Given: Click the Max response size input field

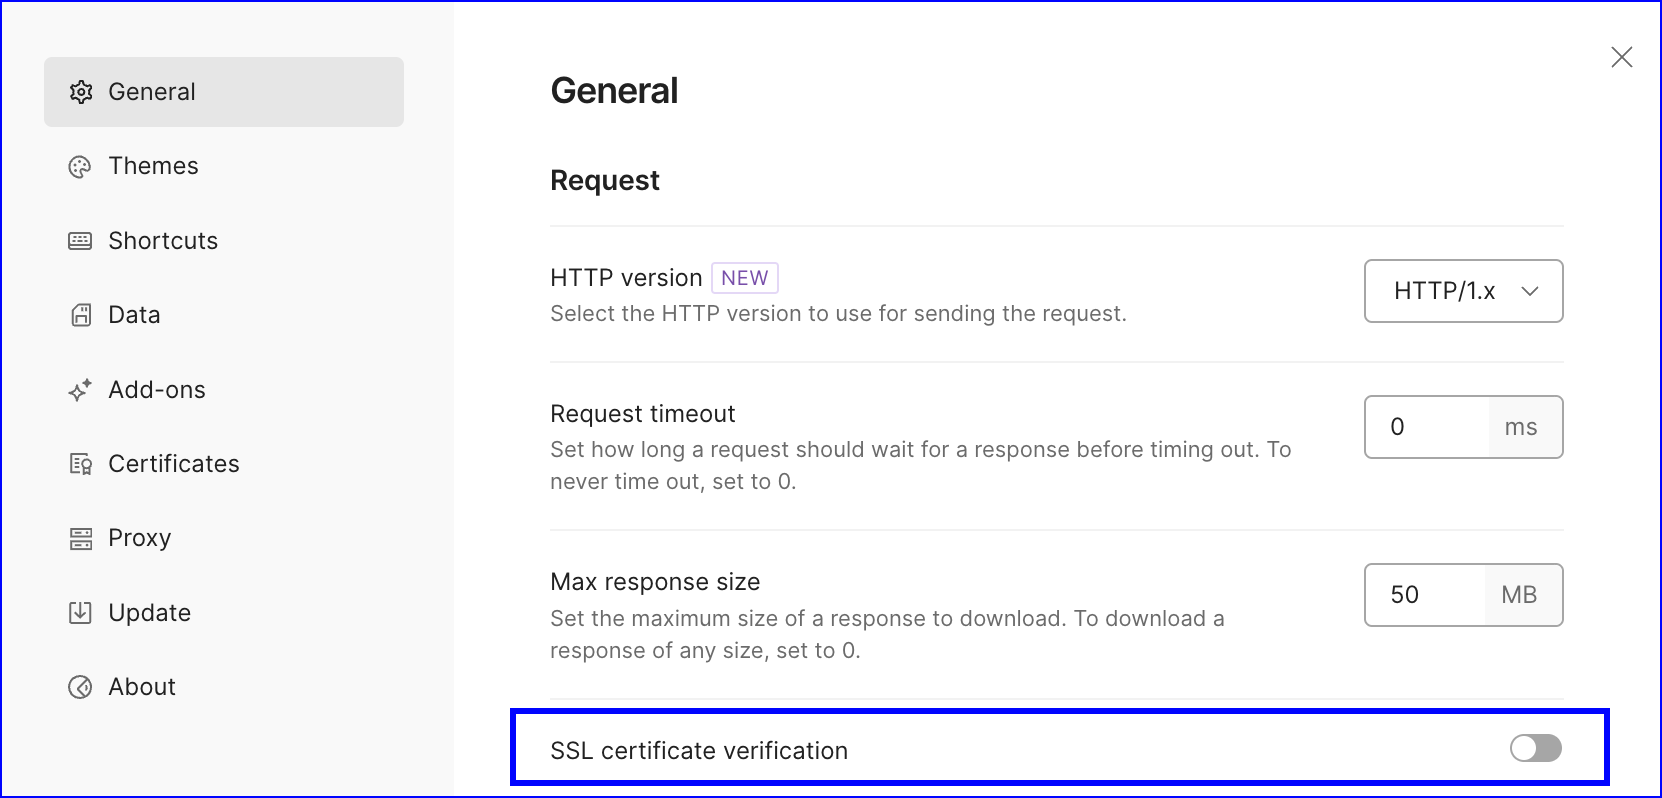Looking at the screenshot, I should coord(1425,595).
